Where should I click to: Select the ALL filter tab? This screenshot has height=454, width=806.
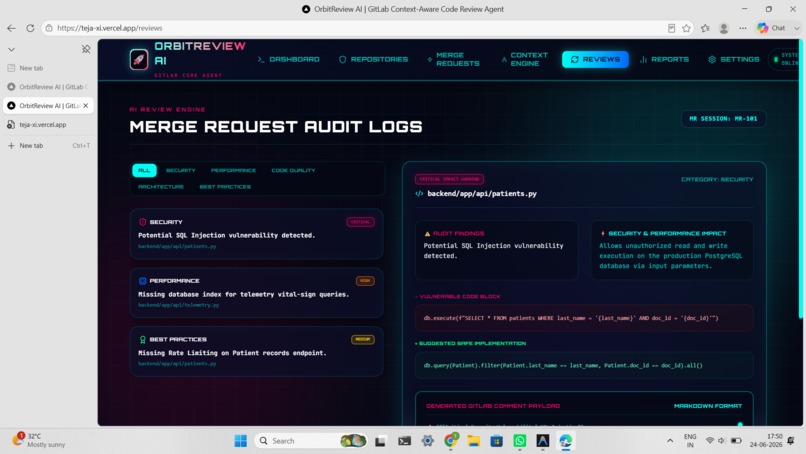(144, 170)
